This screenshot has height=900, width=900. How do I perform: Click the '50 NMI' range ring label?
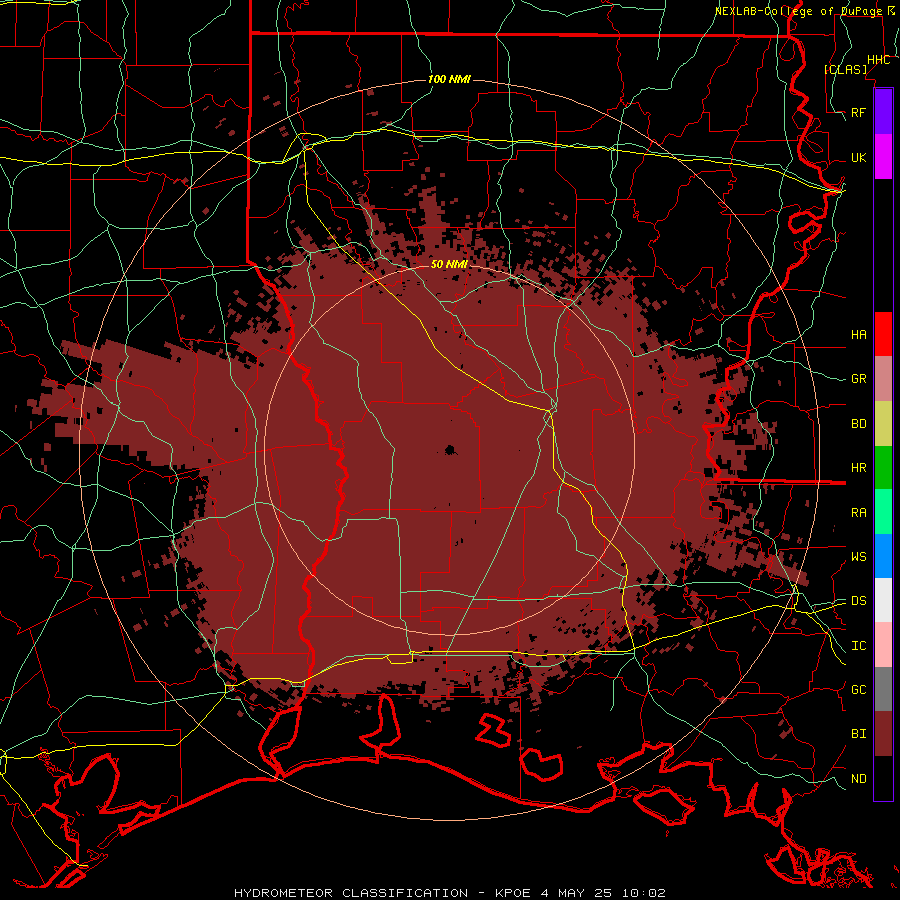[449, 264]
